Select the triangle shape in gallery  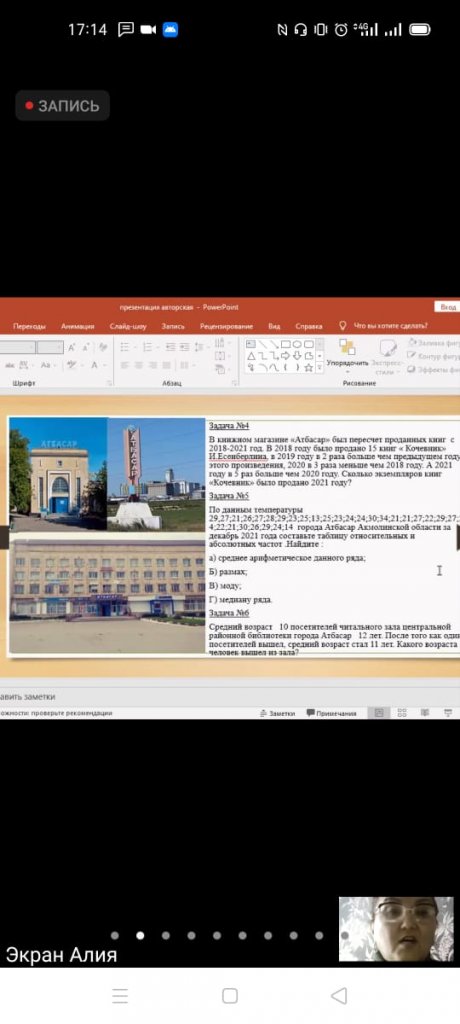coord(251,356)
